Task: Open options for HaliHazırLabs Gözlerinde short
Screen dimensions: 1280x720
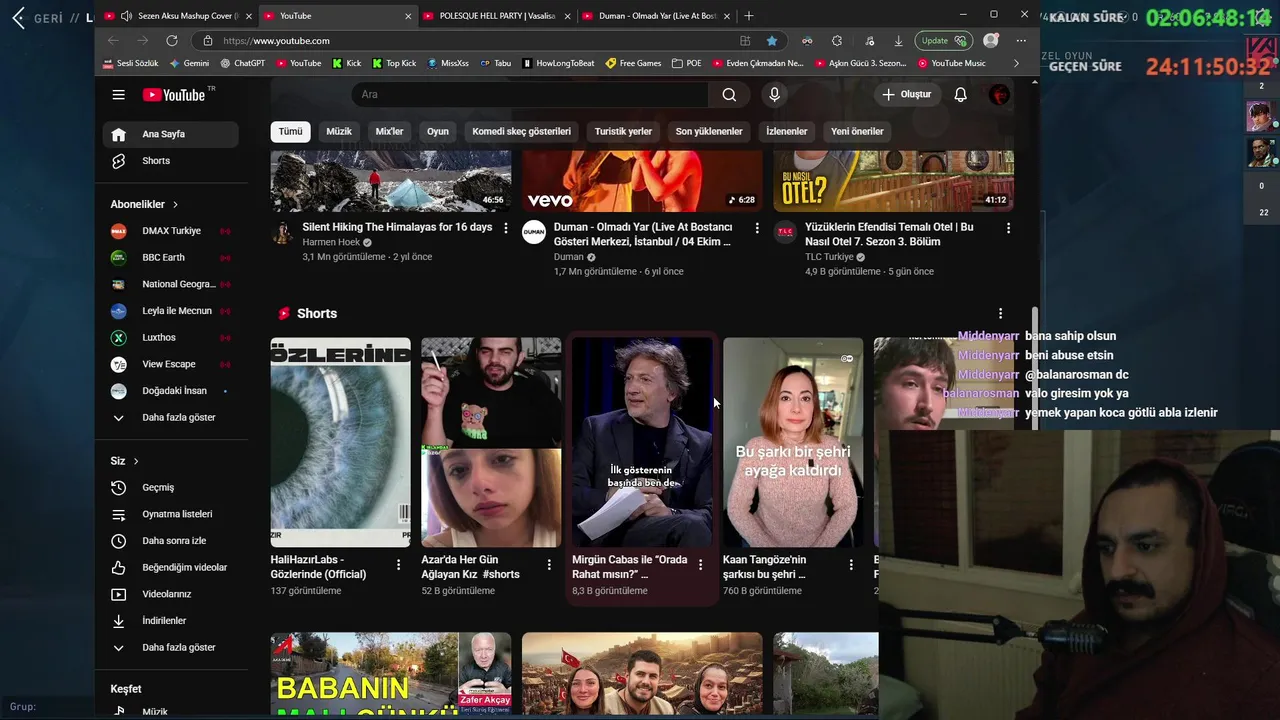Action: coord(398,565)
